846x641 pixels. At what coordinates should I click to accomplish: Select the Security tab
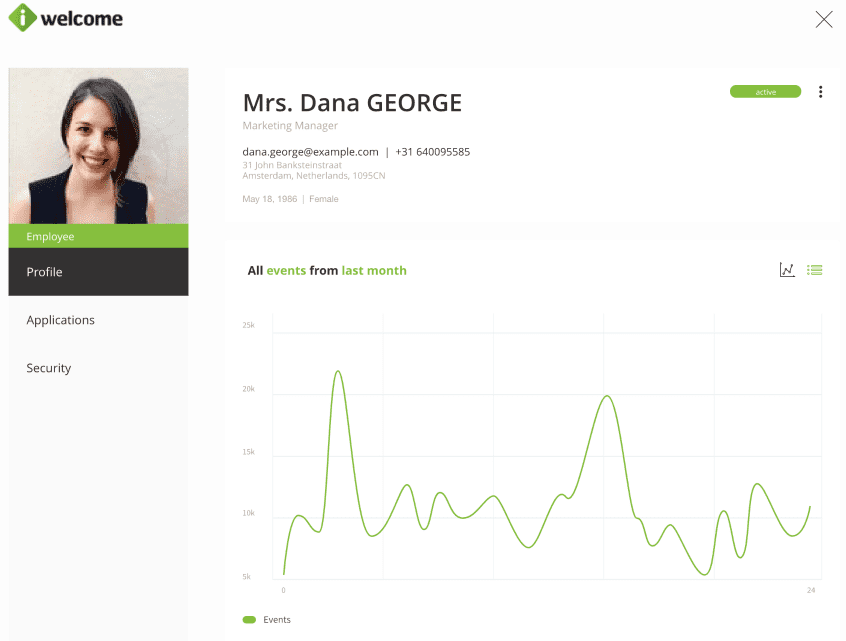(49, 368)
